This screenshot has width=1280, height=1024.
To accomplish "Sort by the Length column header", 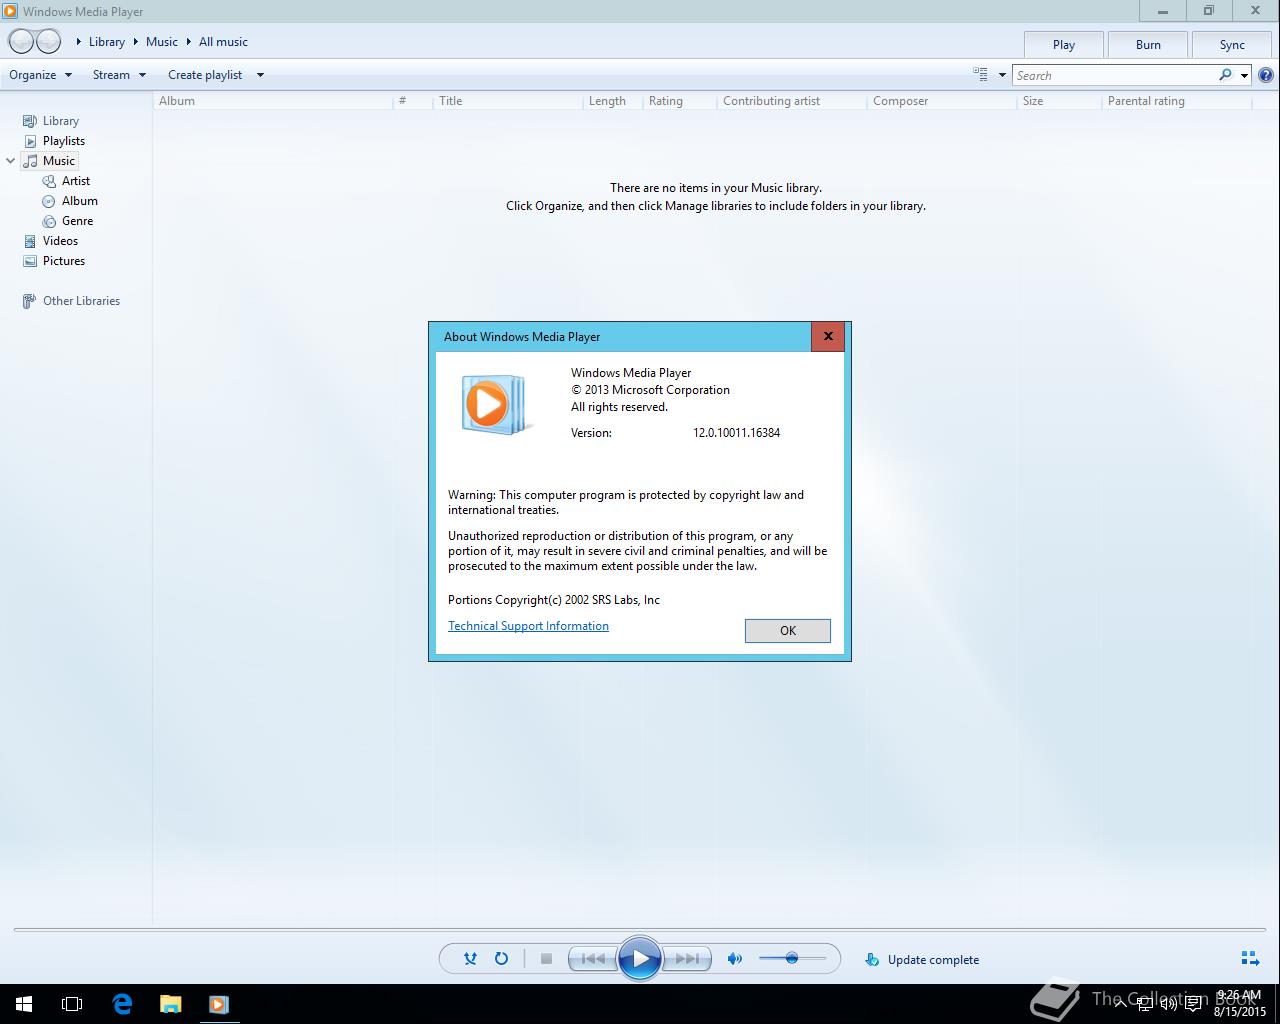I will 613,101.
